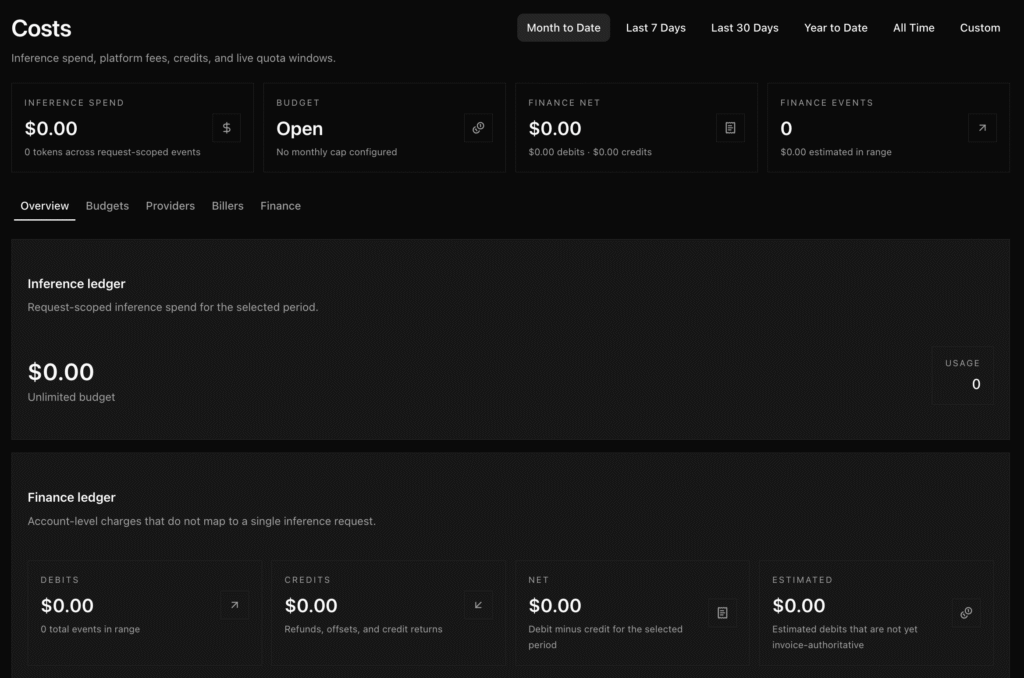Click the document icon on Finance Net card

(x=730, y=128)
